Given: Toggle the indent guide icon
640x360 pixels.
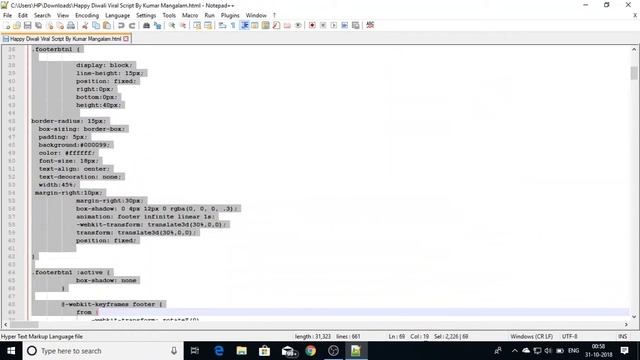Looking at the screenshot, I should pos(244,25).
